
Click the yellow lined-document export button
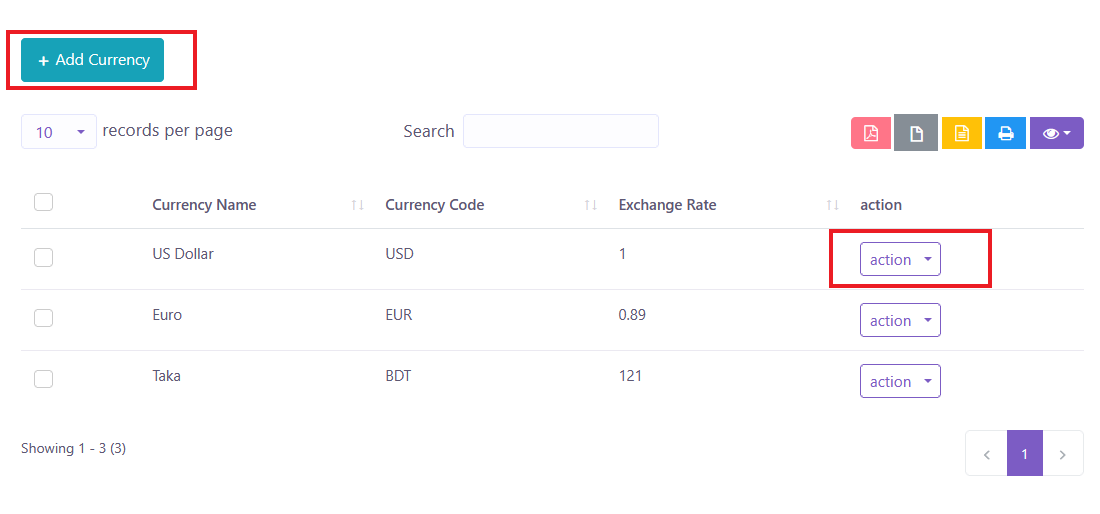962,133
